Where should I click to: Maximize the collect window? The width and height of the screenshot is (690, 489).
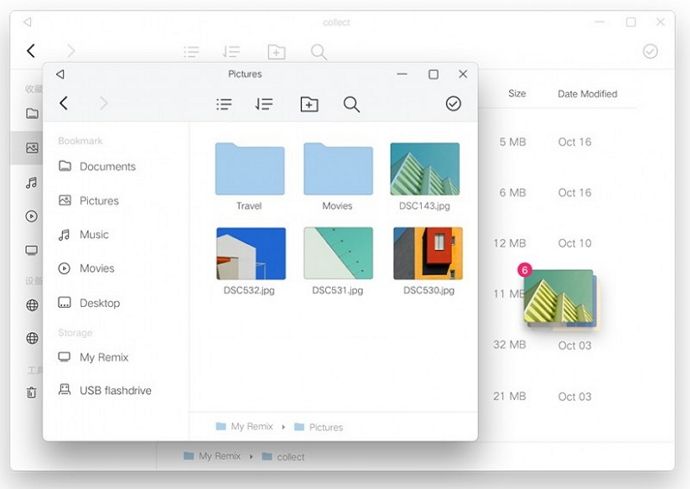pyautogui.click(x=631, y=22)
